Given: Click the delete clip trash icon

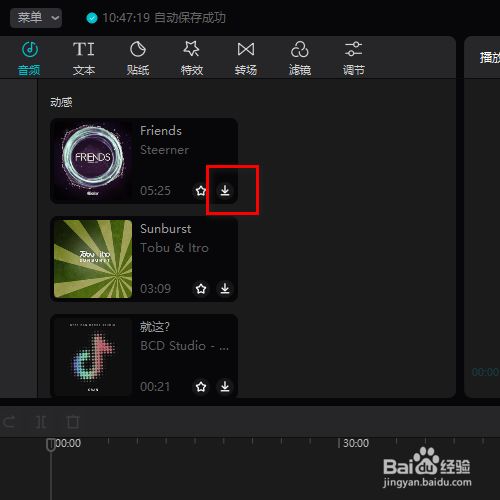Looking at the screenshot, I should [x=73, y=422].
